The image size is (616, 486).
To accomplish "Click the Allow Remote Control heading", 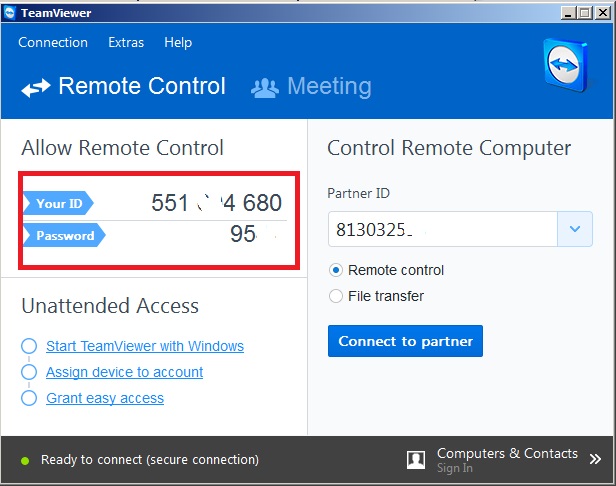I will click(x=122, y=148).
